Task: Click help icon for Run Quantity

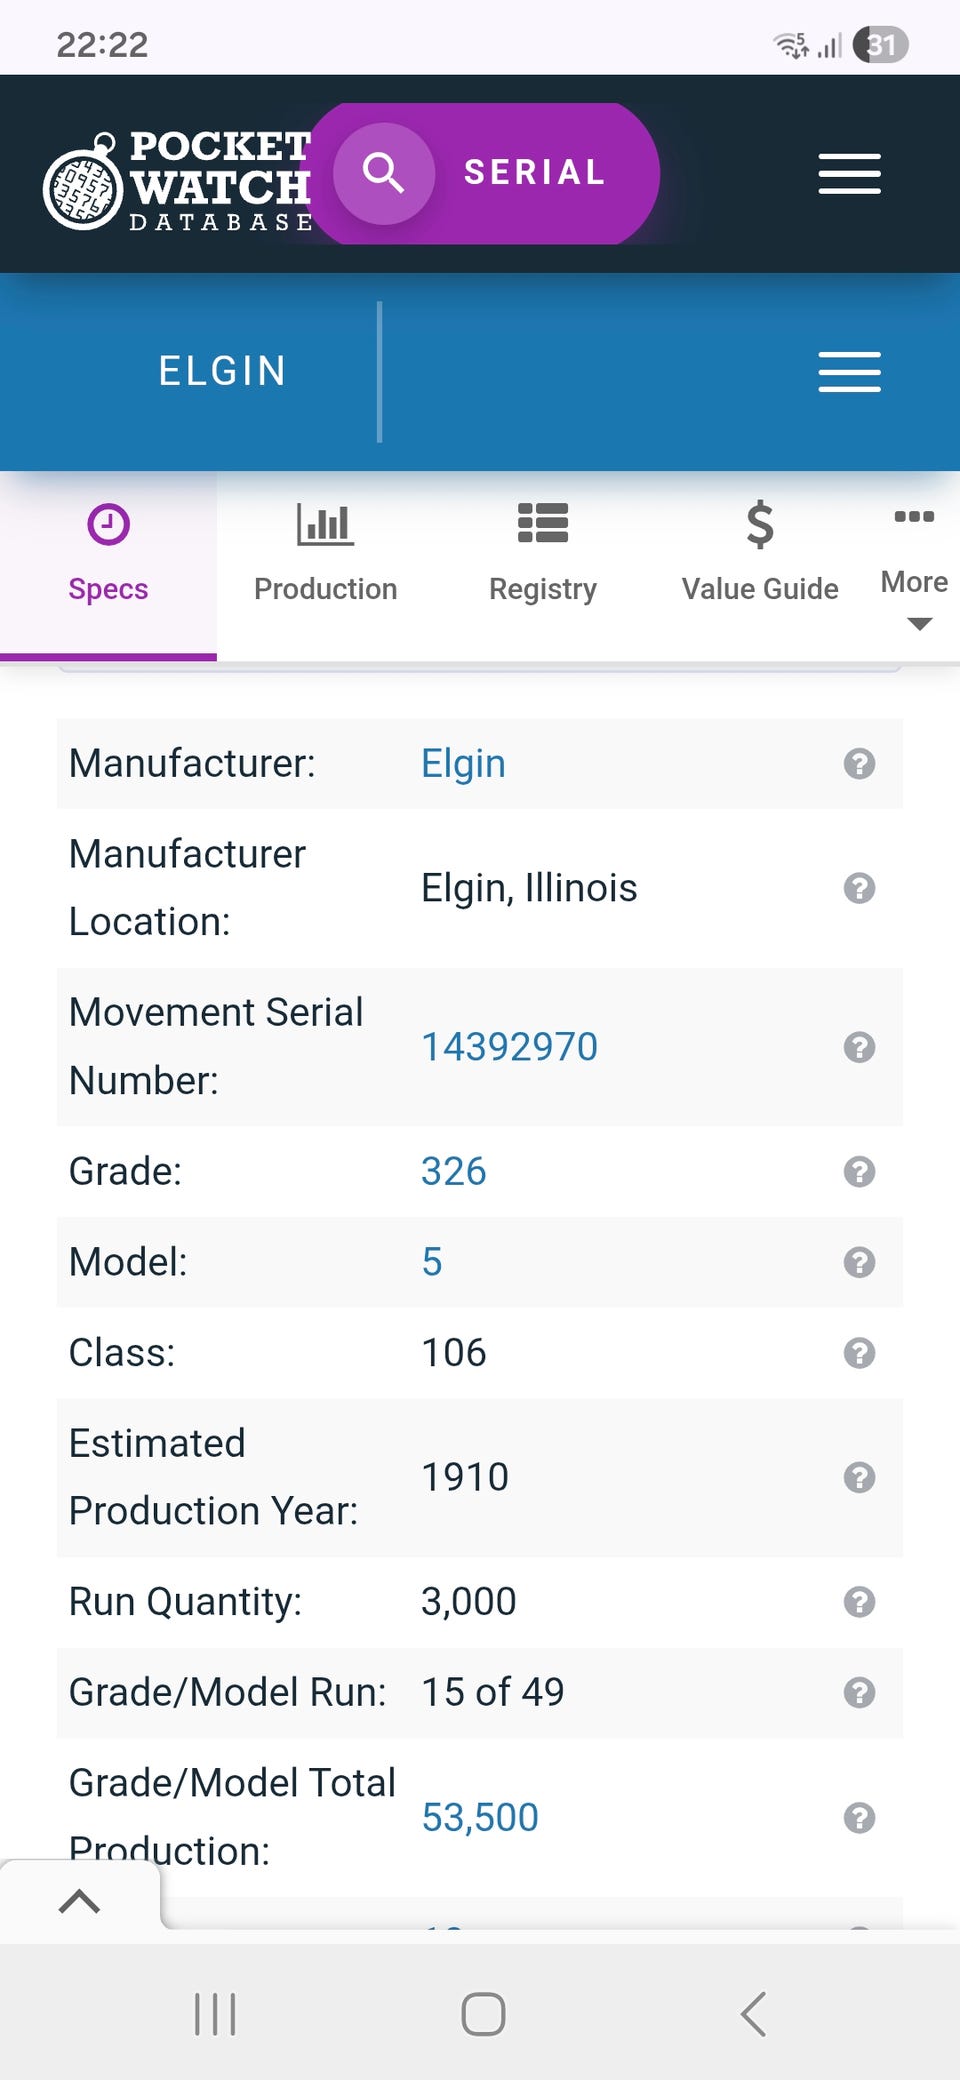Action: [x=859, y=1602]
